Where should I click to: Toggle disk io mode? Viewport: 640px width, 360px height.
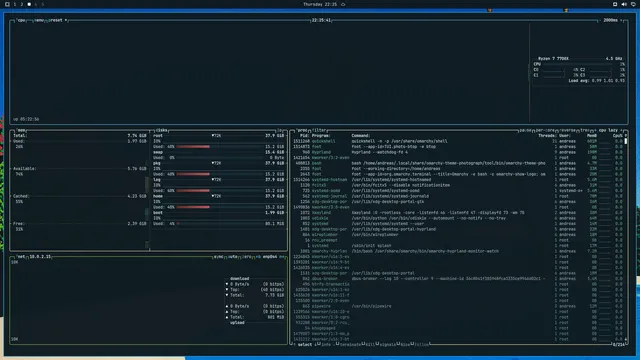coord(280,130)
